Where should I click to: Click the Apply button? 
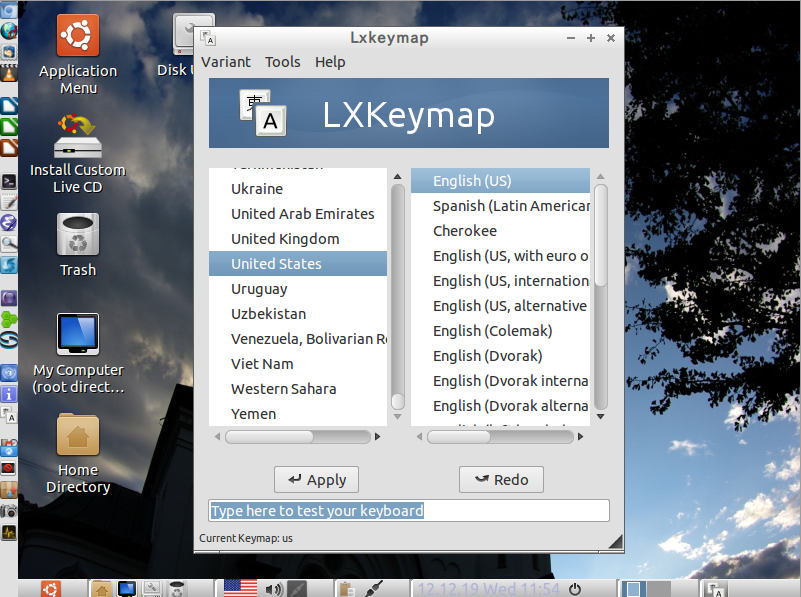click(x=316, y=480)
